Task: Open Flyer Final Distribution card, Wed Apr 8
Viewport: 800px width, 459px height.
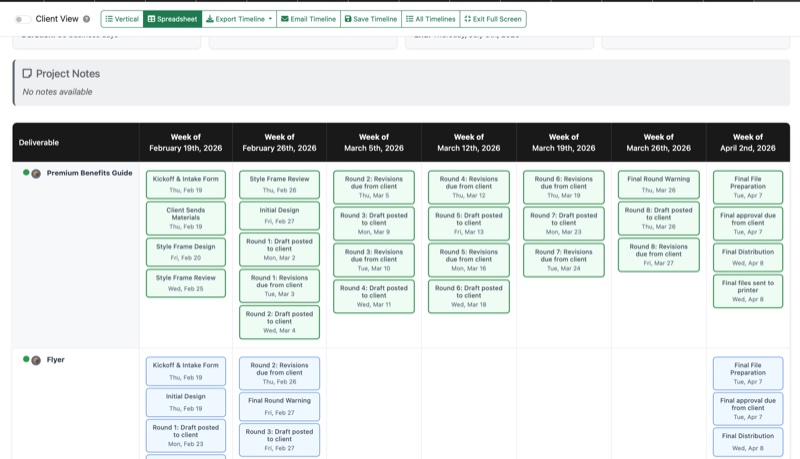Action: pos(748,442)
